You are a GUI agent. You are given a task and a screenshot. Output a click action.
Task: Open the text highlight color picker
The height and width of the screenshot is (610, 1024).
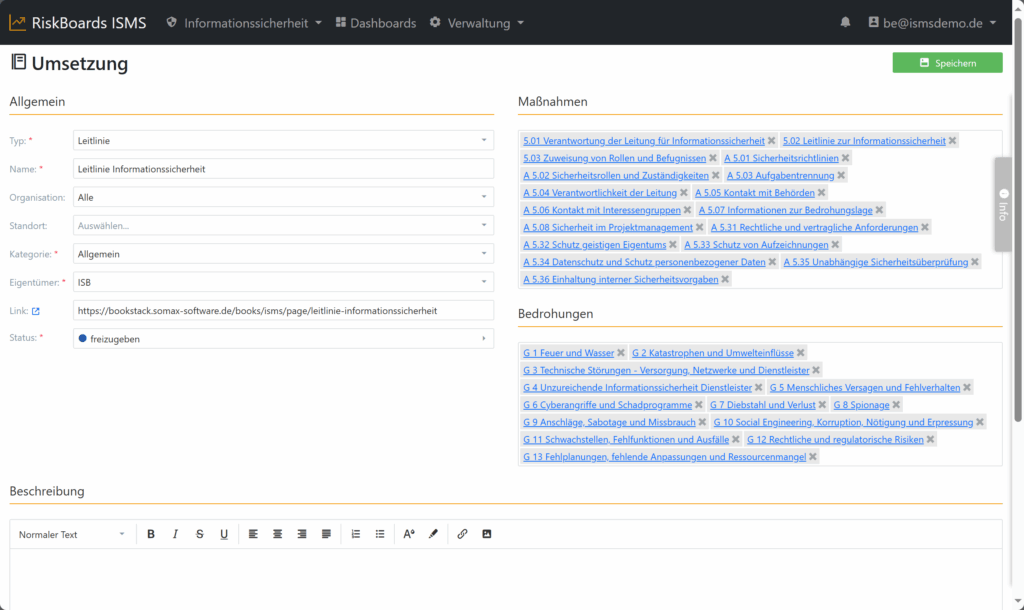pos(433,534)
